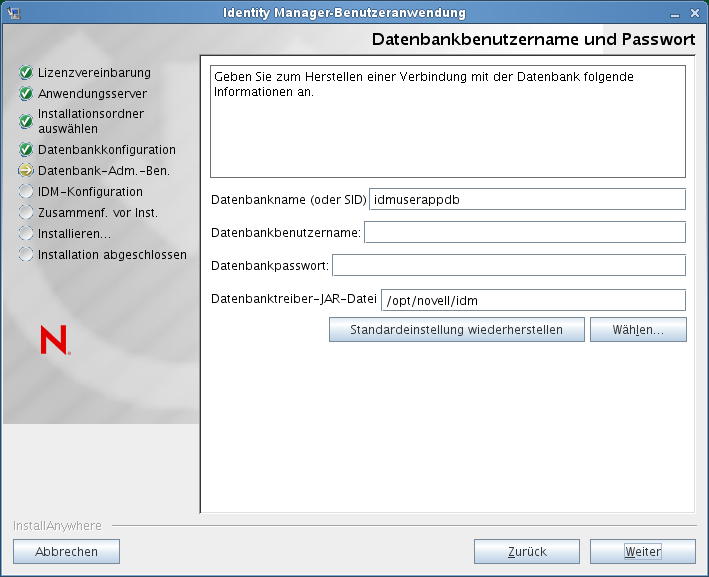709x577 pixels.
Task: Click the Datenbankbenutzername: label
Action: click(286, 232)
